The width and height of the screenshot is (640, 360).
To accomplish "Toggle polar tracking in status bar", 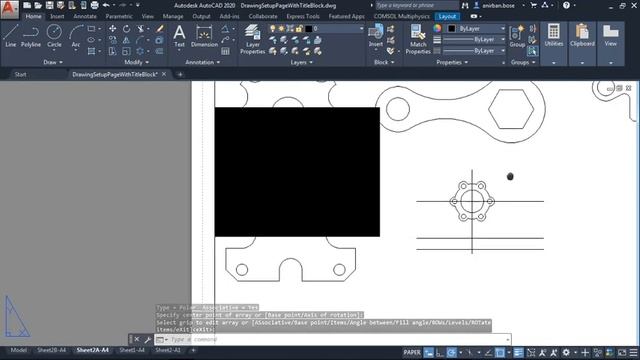I will point(451,352).
